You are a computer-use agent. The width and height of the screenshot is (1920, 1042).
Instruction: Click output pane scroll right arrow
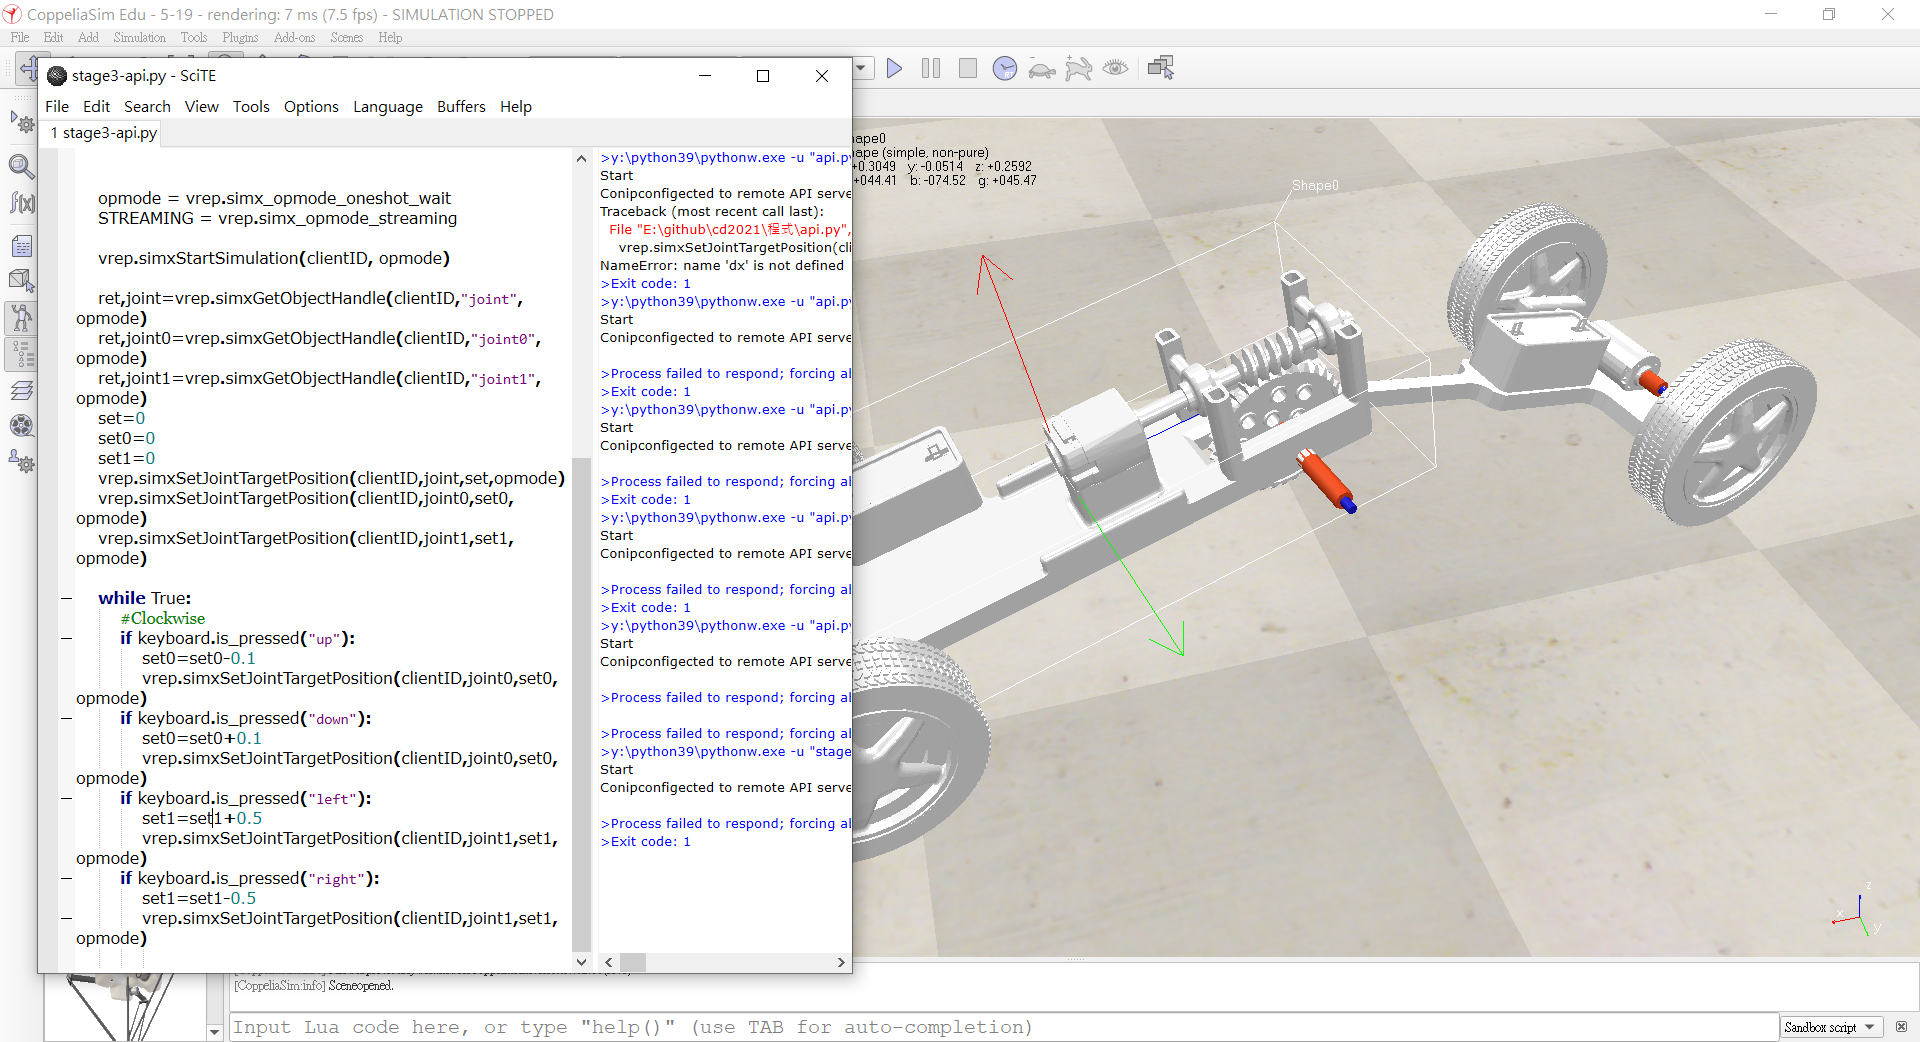(x=840, y=962)
